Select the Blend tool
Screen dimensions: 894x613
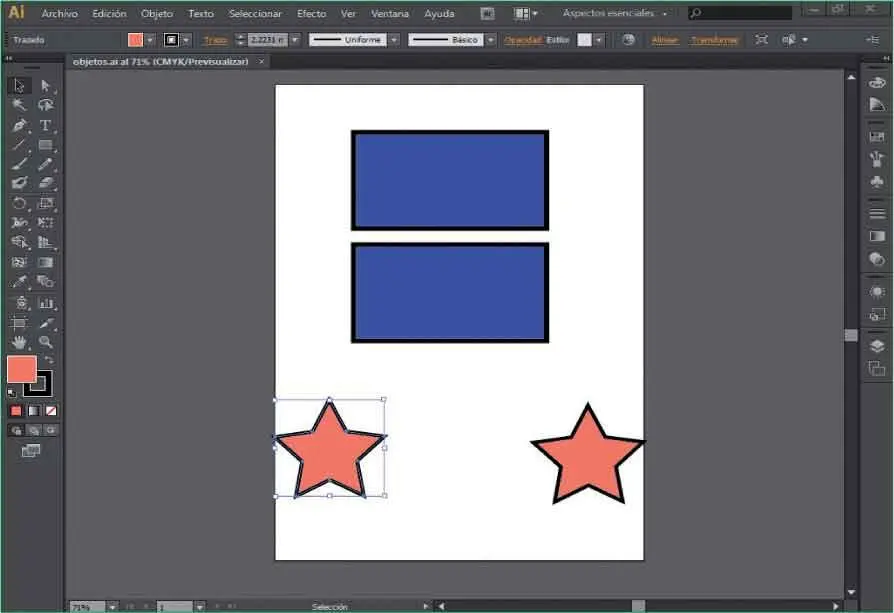tap(46, 282)
